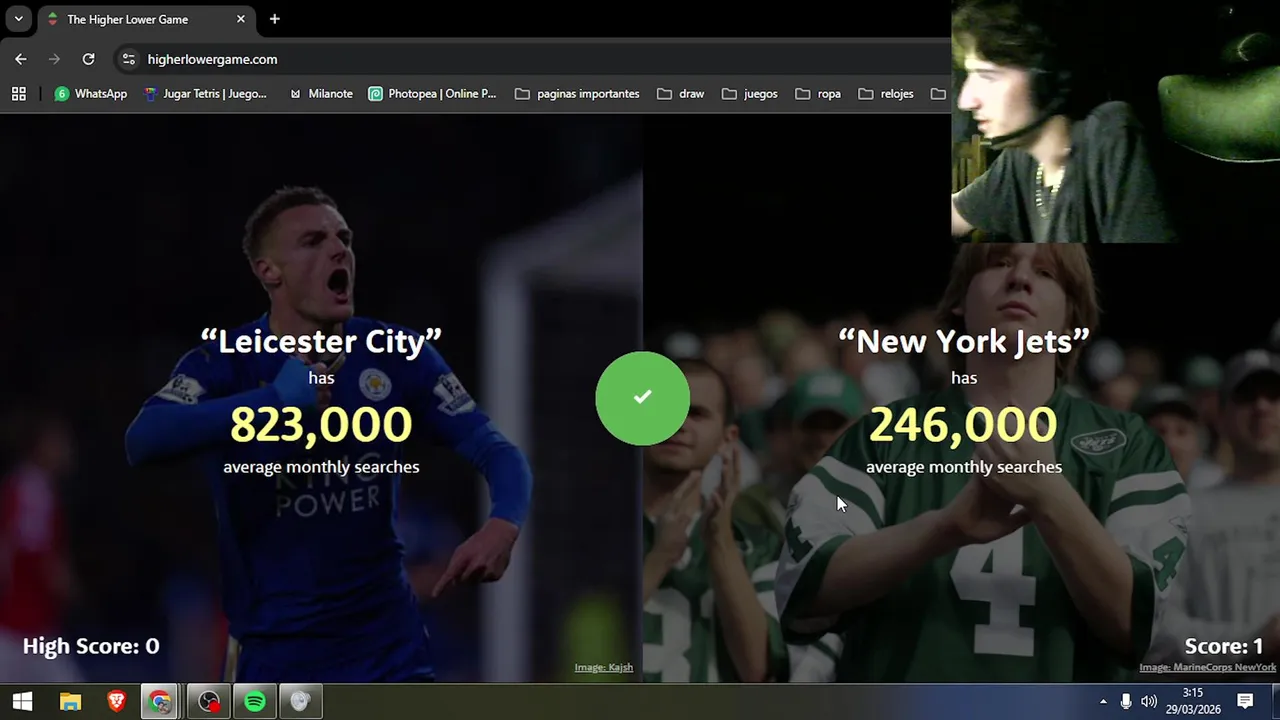The height and width of the screenshot is (720, 1280).
Task: Go back using the browser back arrow
Action: 21,59
